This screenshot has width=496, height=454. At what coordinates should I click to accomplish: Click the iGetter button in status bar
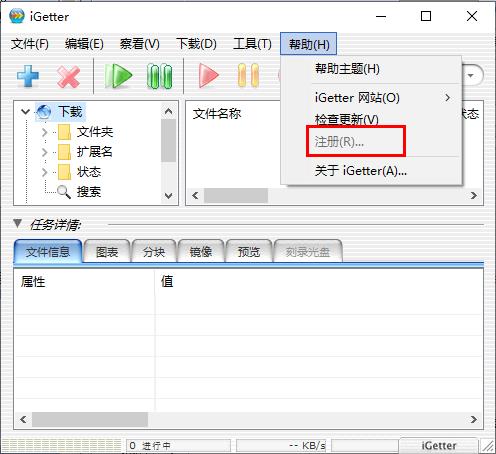click(439, 445)
